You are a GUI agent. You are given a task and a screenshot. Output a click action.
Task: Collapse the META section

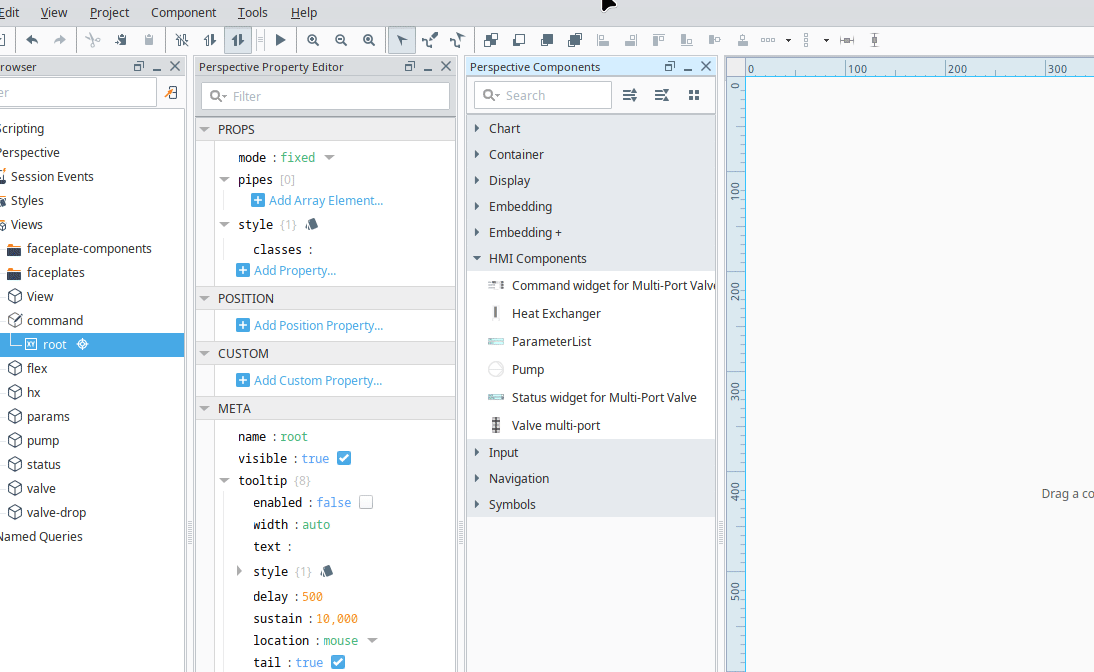click(x=205, y=408)
